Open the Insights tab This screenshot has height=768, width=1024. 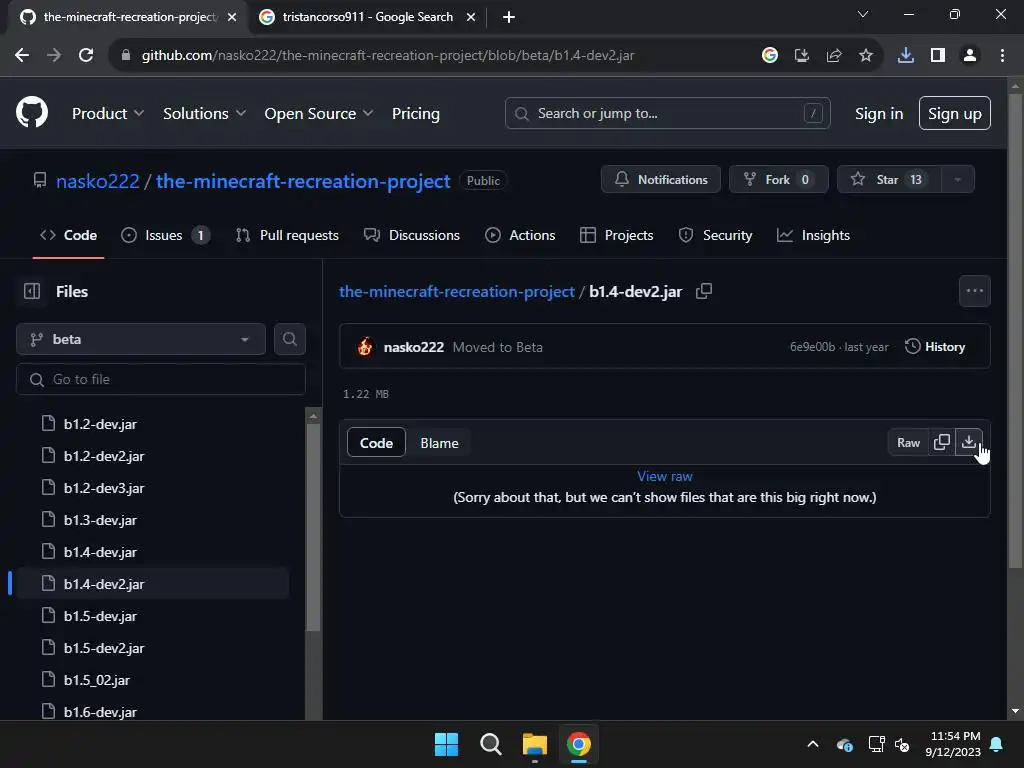tap(813, 235)
